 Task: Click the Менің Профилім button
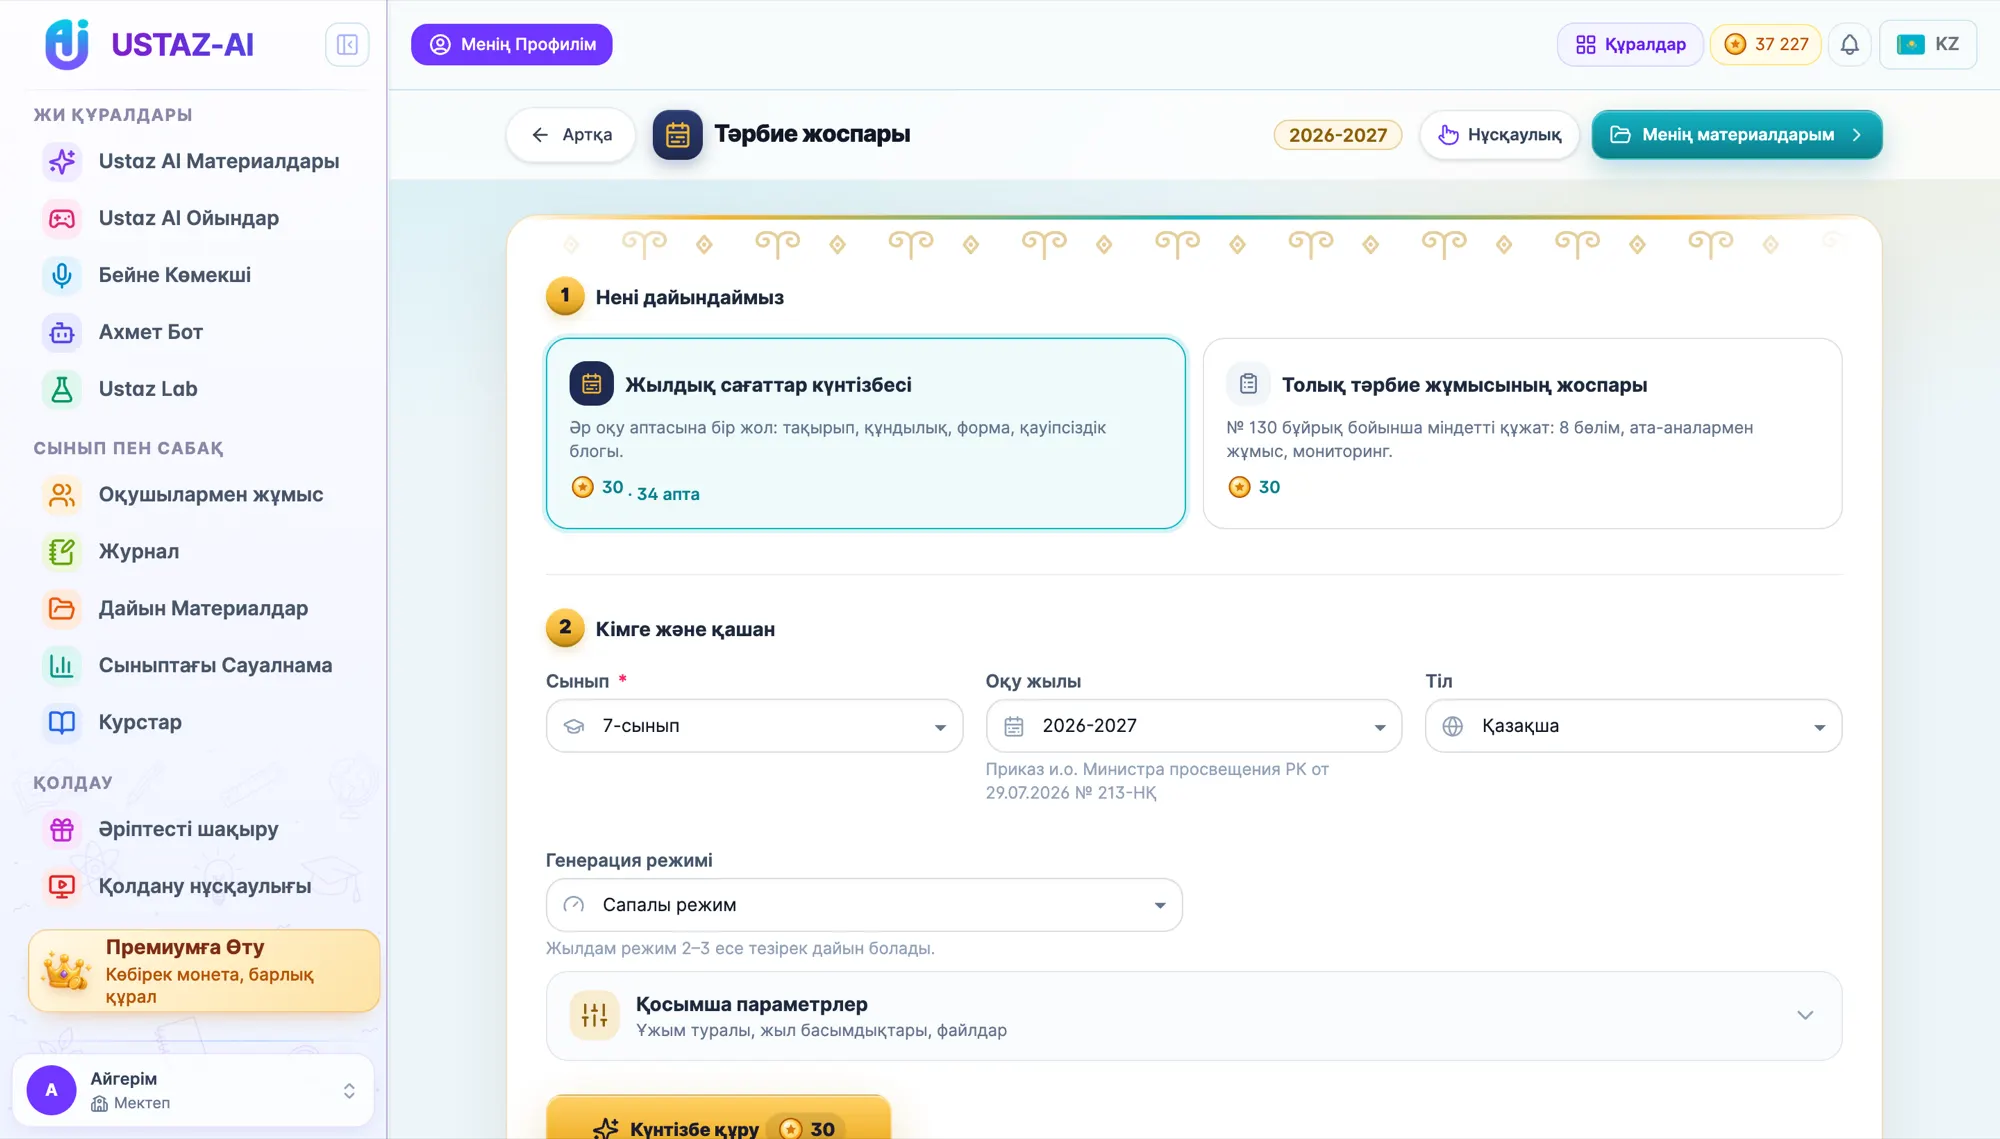click(x=512, y=45)
